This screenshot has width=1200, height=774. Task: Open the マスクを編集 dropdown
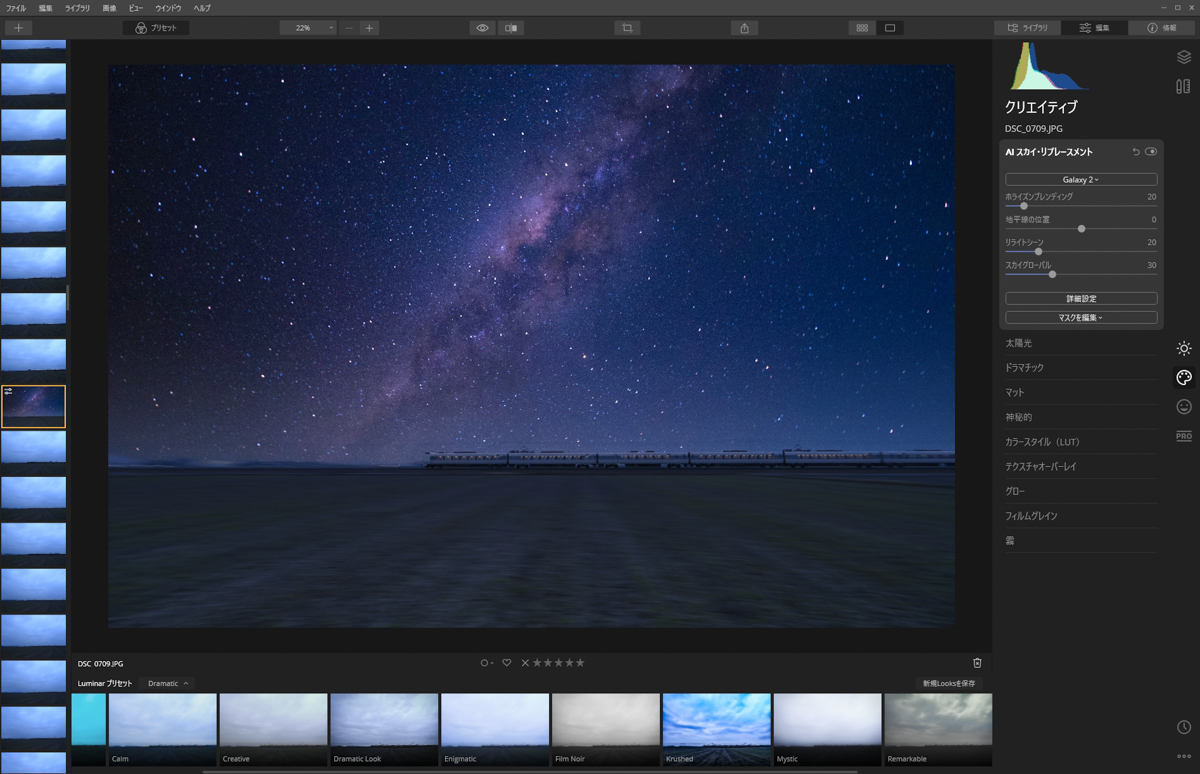click(x=1081, y=318)
